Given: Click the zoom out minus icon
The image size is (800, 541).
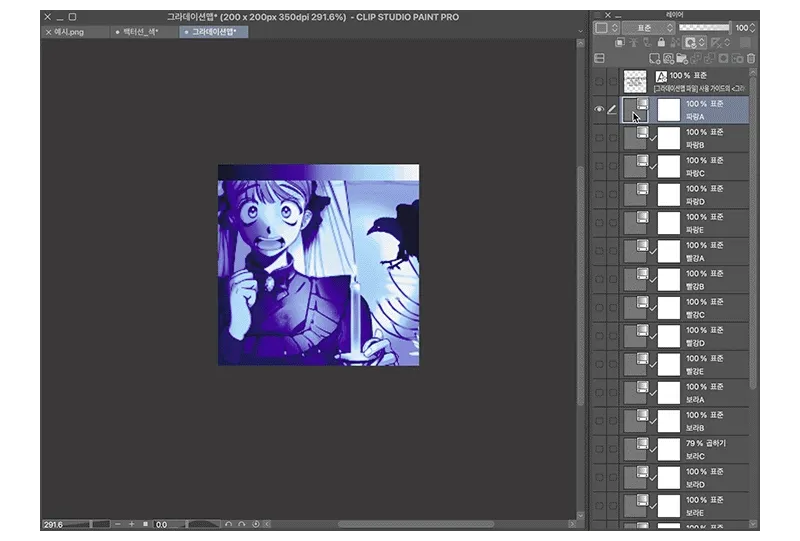Looking at the screenshot, I should tap(118, 524).
